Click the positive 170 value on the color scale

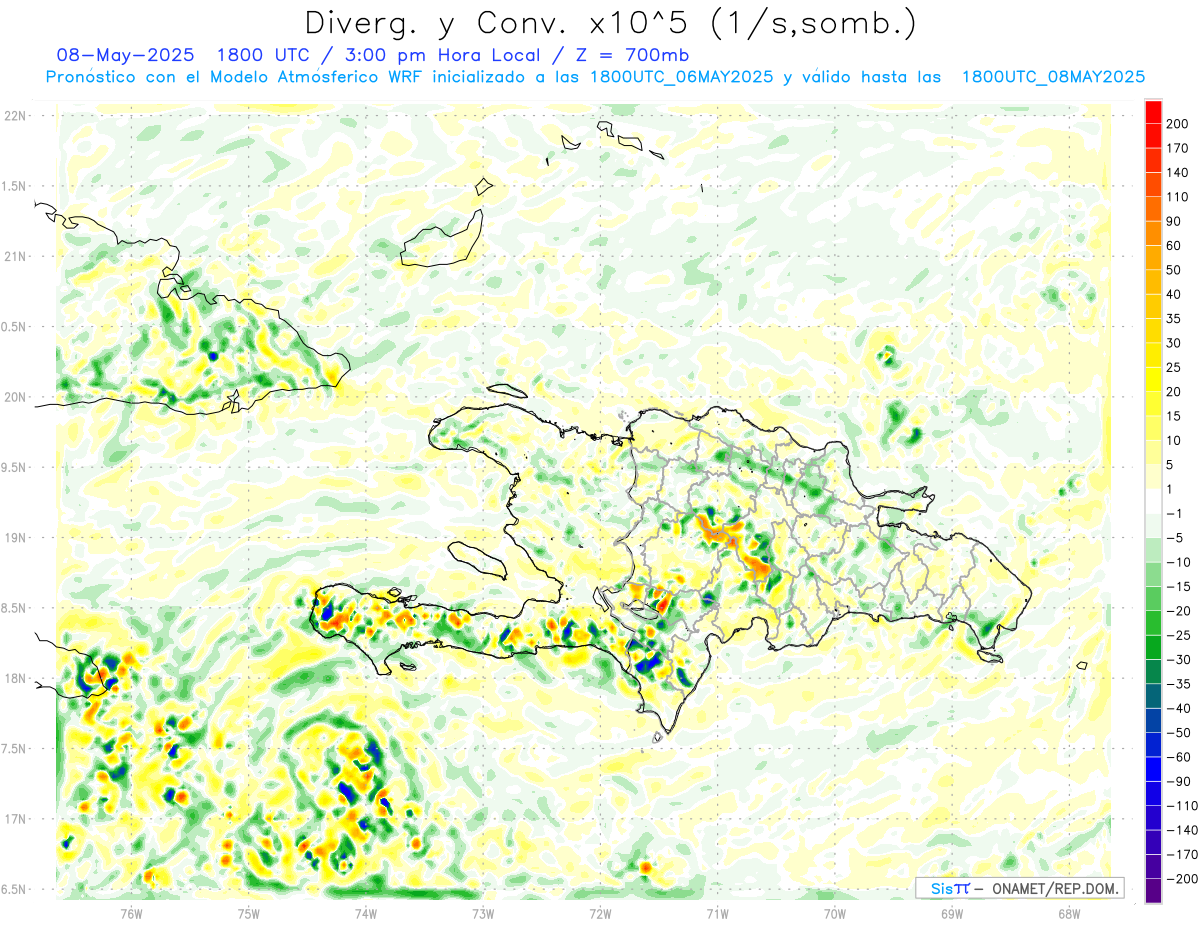[x=1177, y=148]
